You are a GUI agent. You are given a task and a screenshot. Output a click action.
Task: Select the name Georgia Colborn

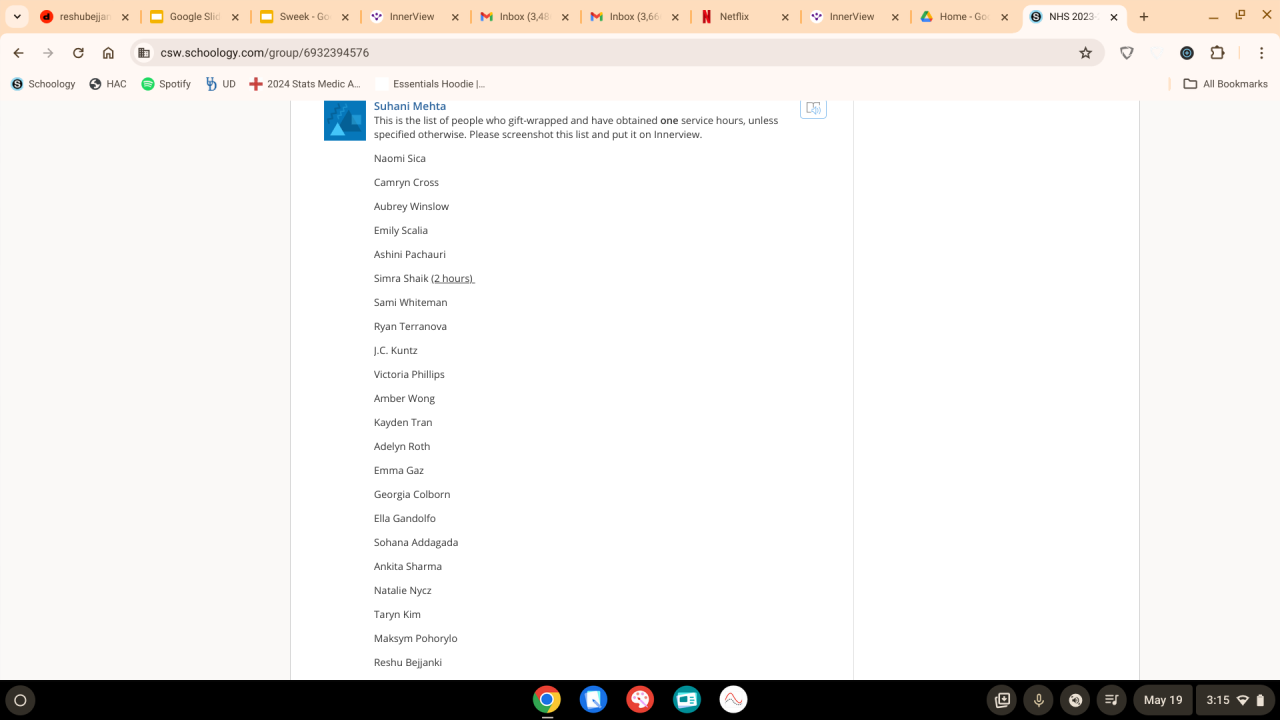[412, 494]
